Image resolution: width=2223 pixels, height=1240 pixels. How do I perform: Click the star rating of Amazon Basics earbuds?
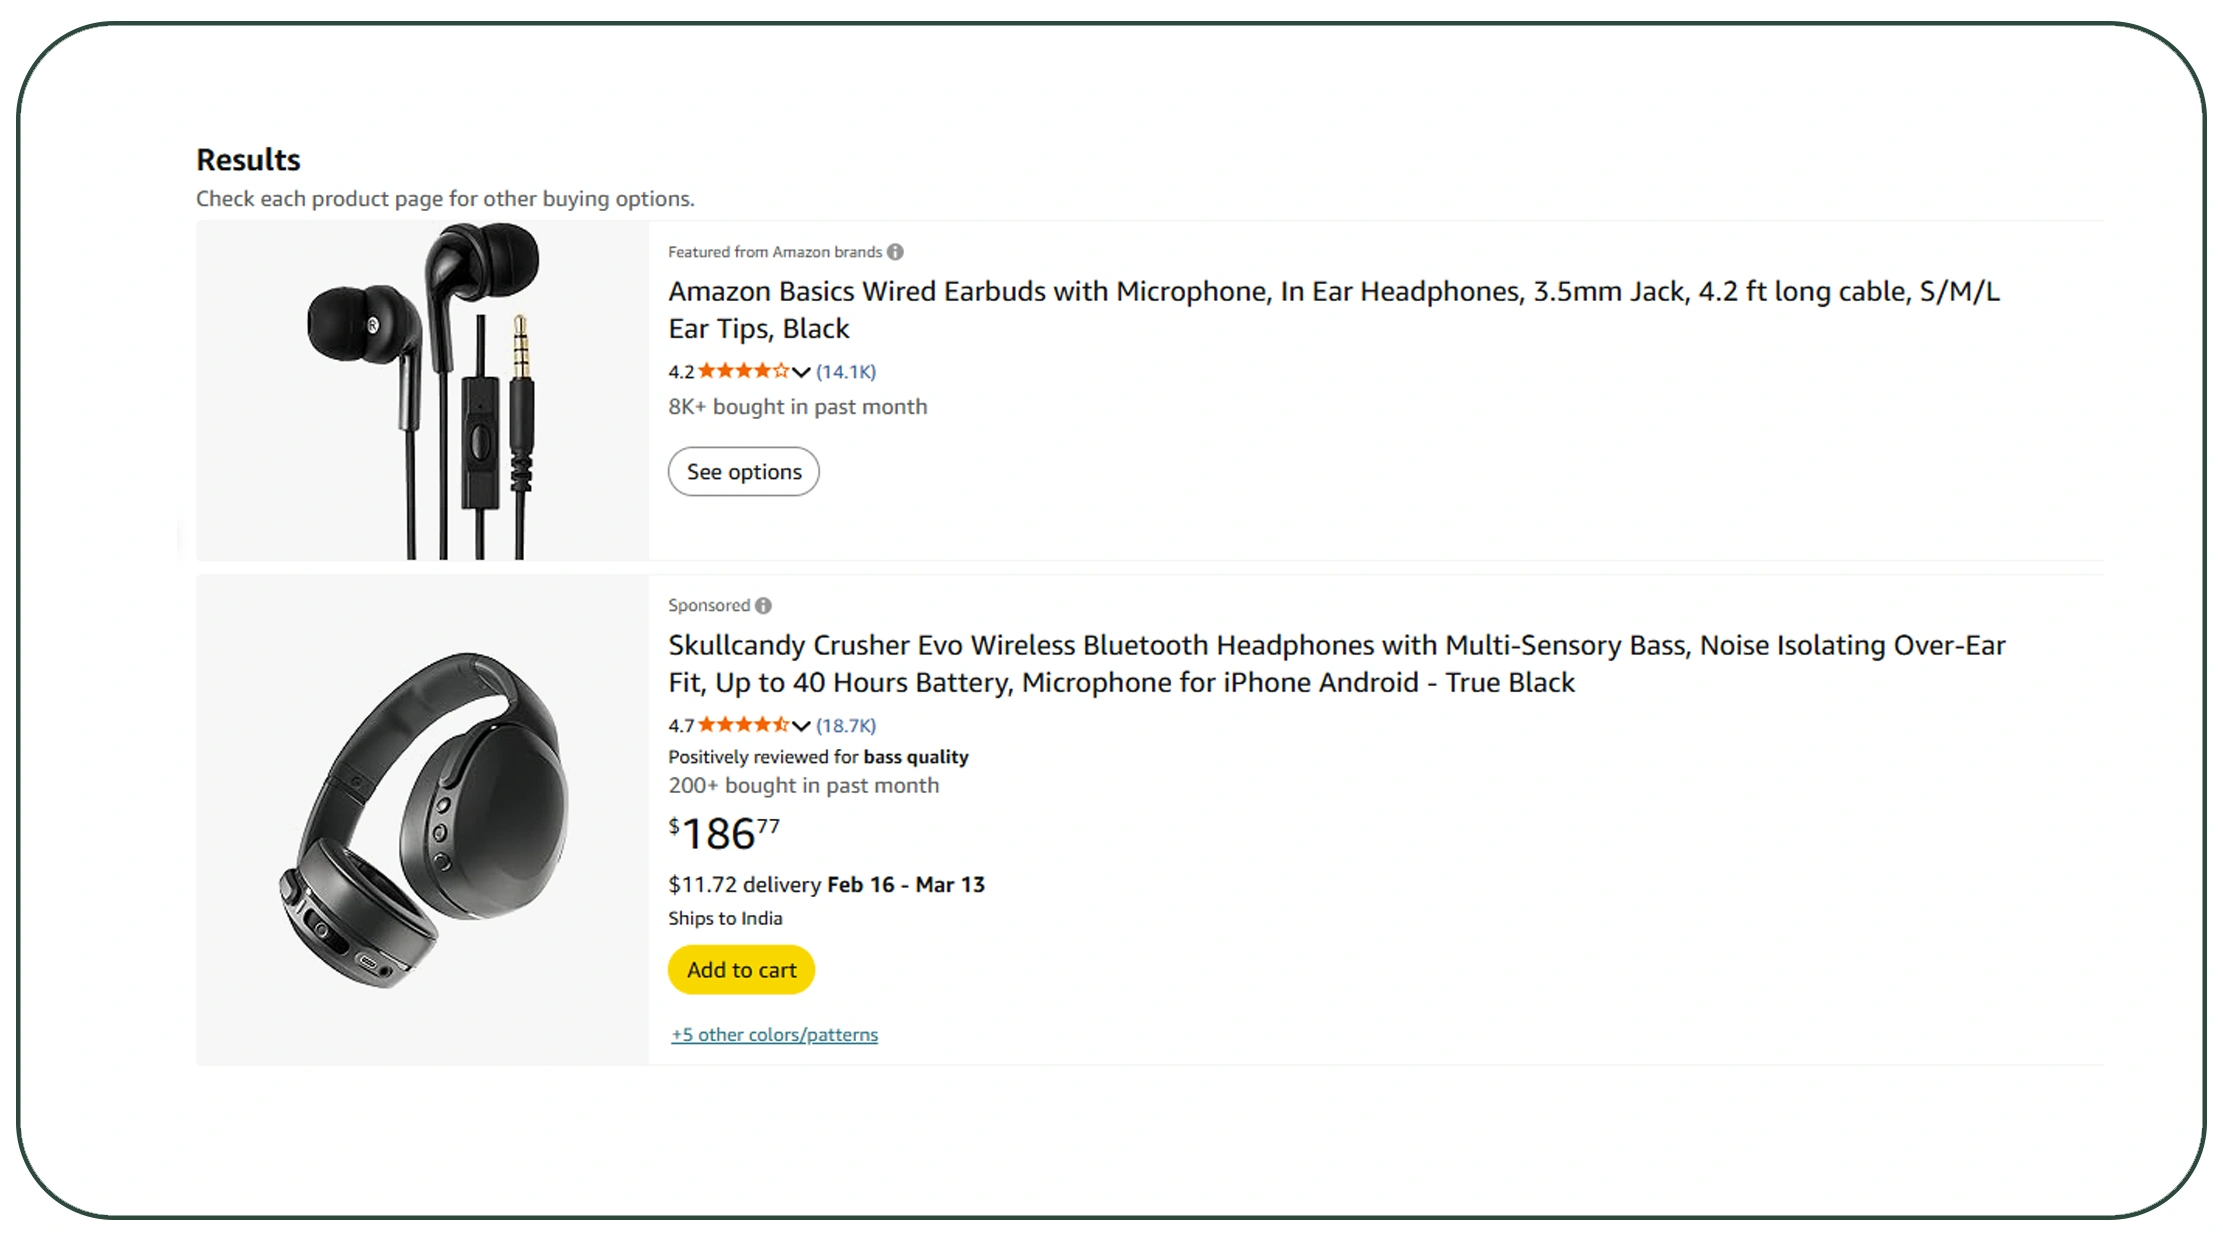click(x=743, y=372)
